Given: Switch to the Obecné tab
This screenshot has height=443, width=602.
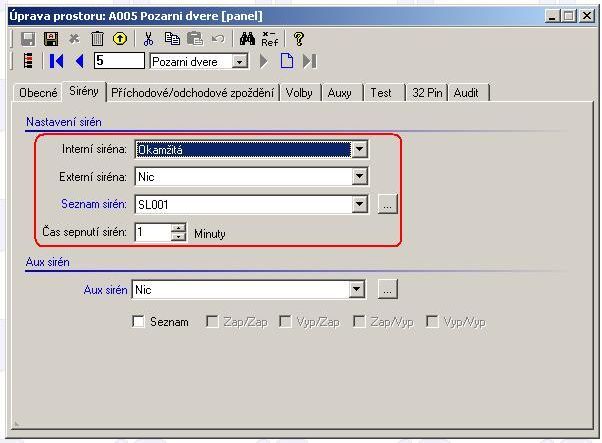Looking at the screenshot, I should (39, 92).
